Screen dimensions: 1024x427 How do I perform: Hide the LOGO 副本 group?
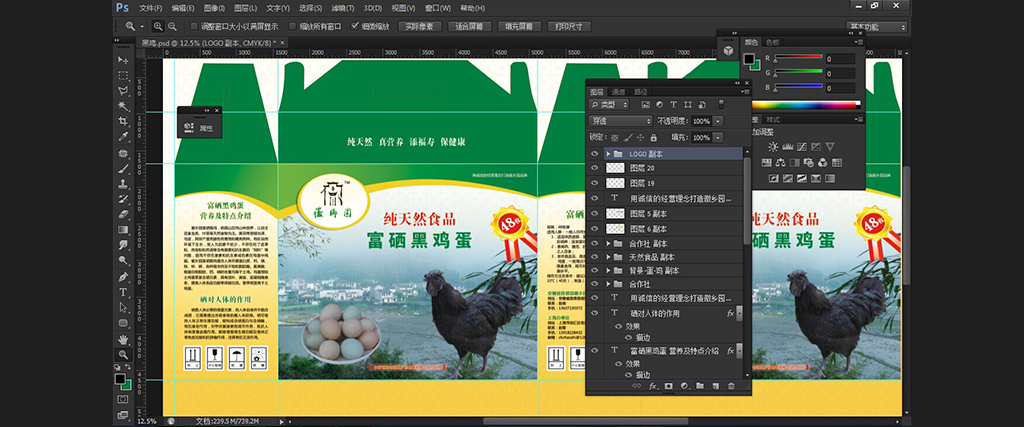point(594,154)
